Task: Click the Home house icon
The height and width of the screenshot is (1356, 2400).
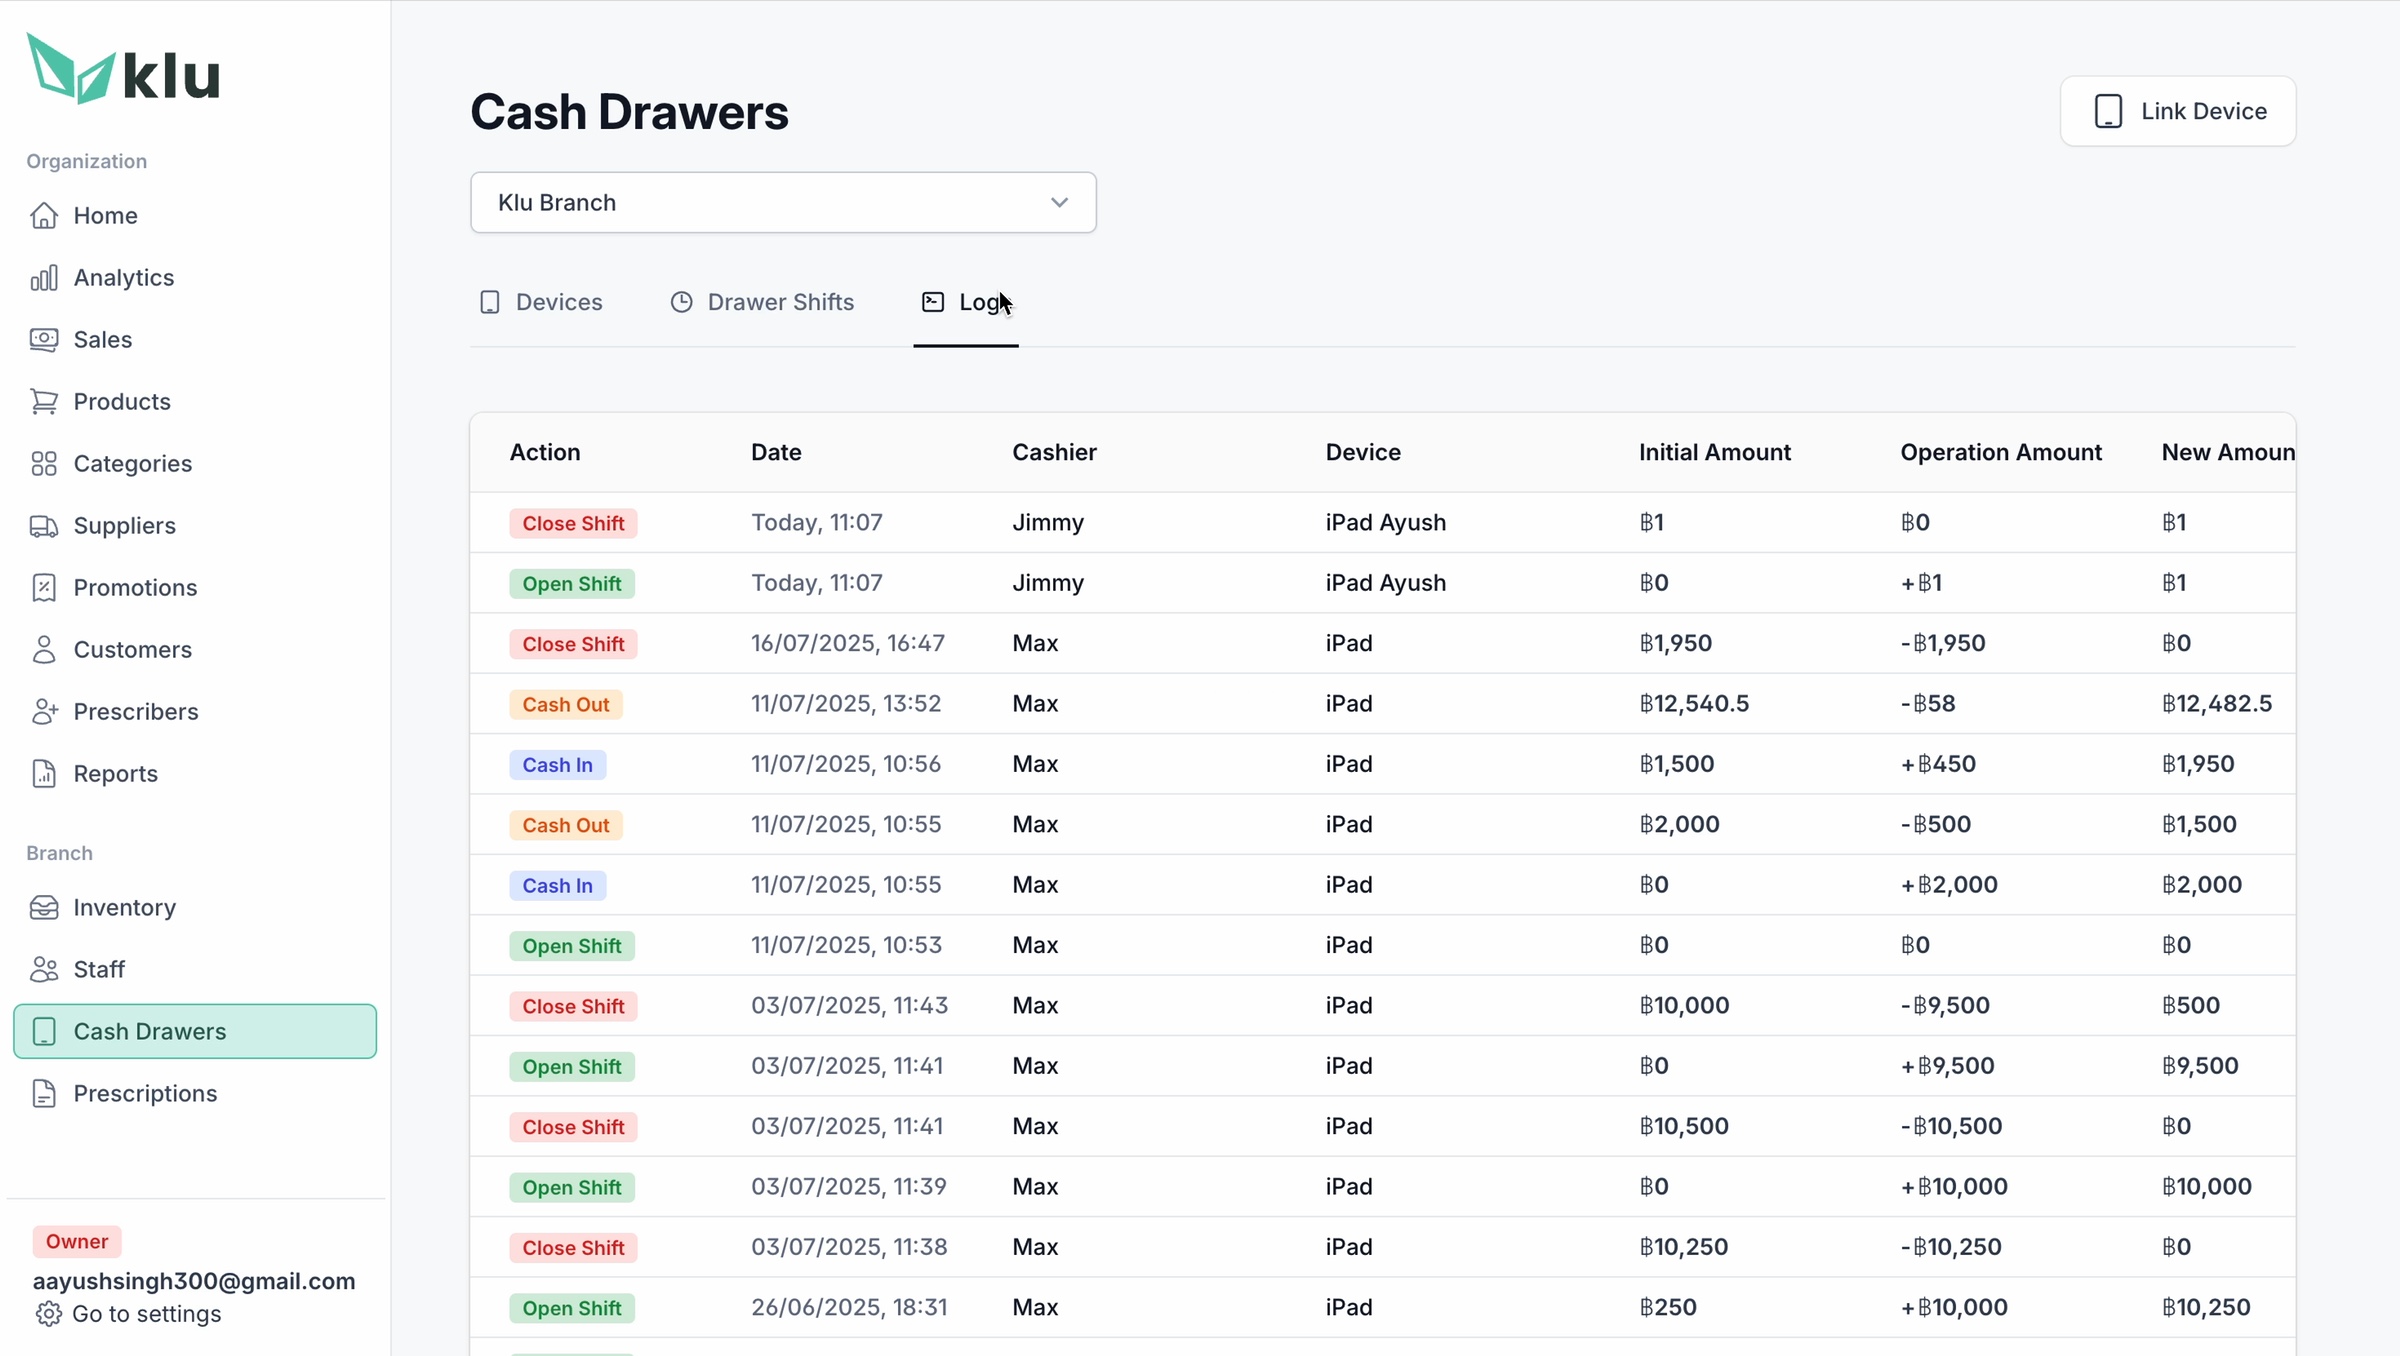Action: [x=44, y=215]
